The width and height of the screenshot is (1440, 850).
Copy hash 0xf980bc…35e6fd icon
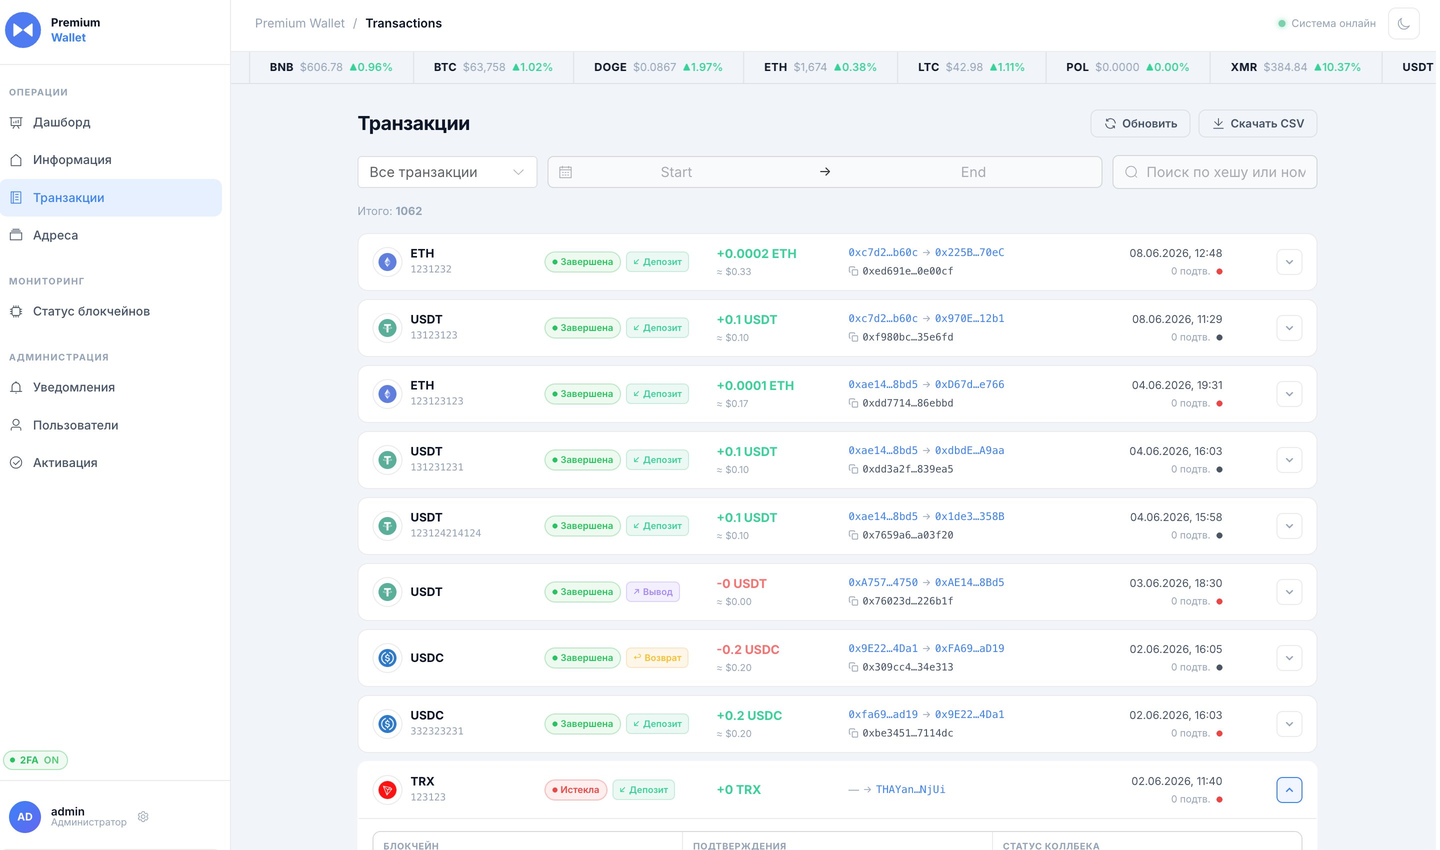(853, 337)
